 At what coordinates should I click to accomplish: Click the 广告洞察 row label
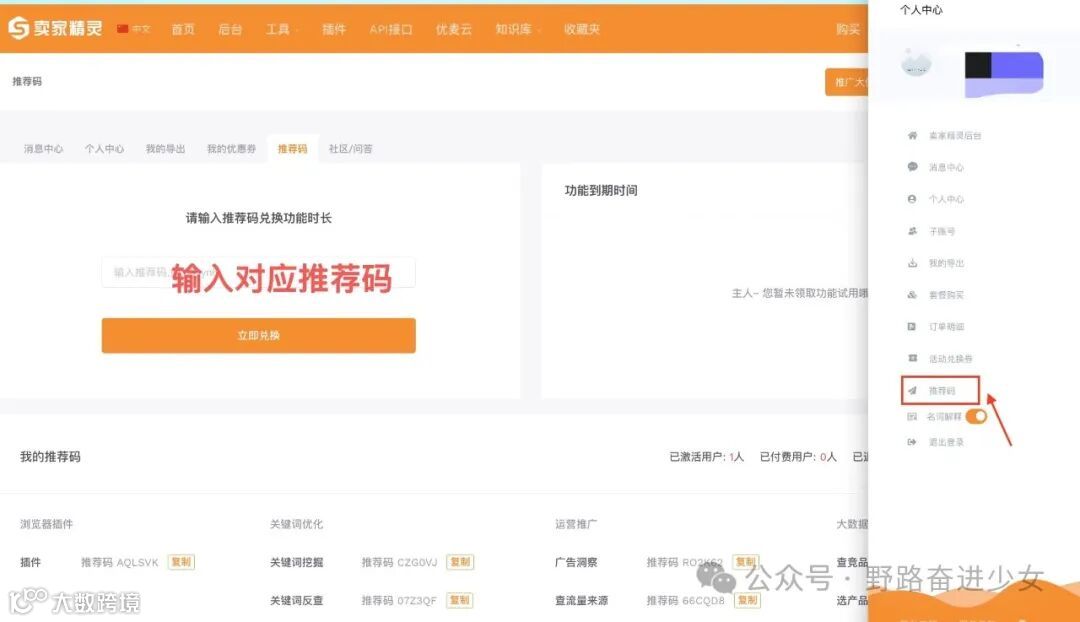(x=577, y=562)
